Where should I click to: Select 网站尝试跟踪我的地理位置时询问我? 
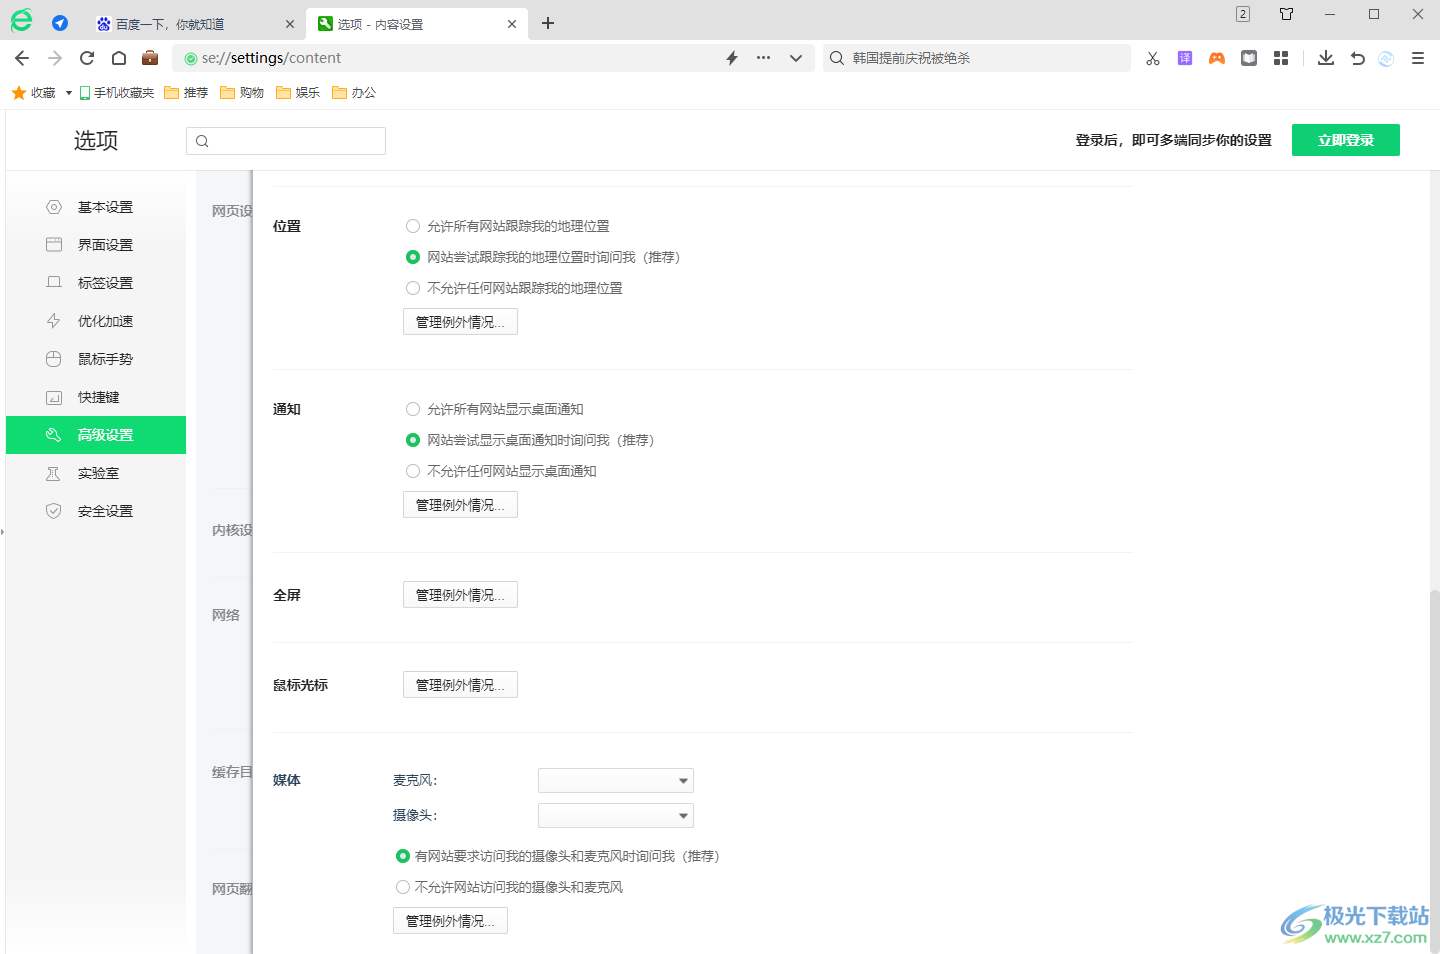(x=413, y=257)
